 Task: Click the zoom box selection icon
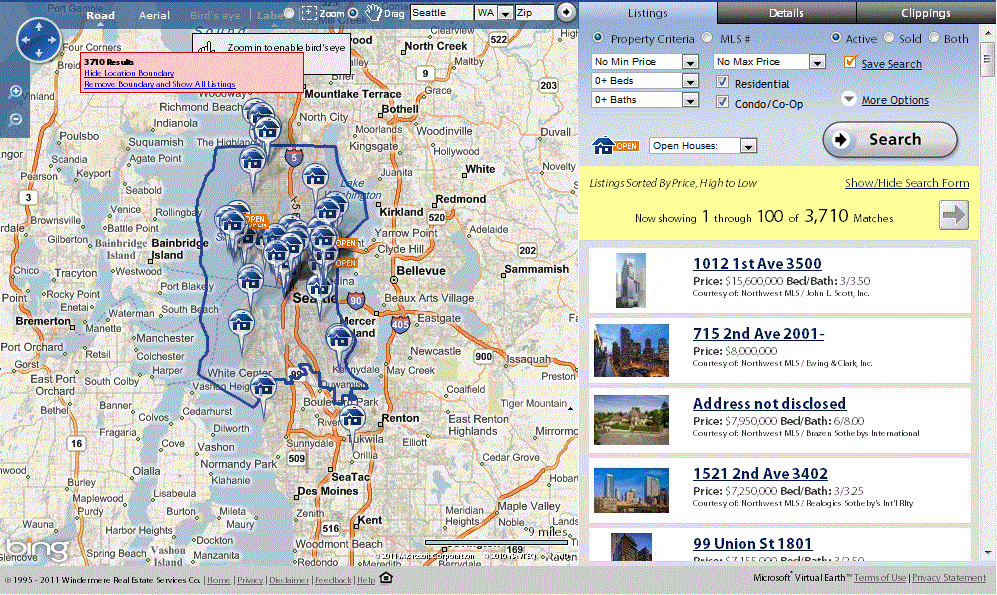click(x=308, y=13)
